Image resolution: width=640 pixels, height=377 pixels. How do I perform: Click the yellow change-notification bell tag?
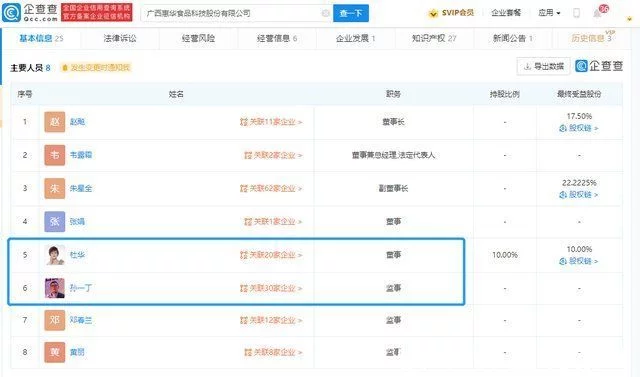click(x=96, y=68)
